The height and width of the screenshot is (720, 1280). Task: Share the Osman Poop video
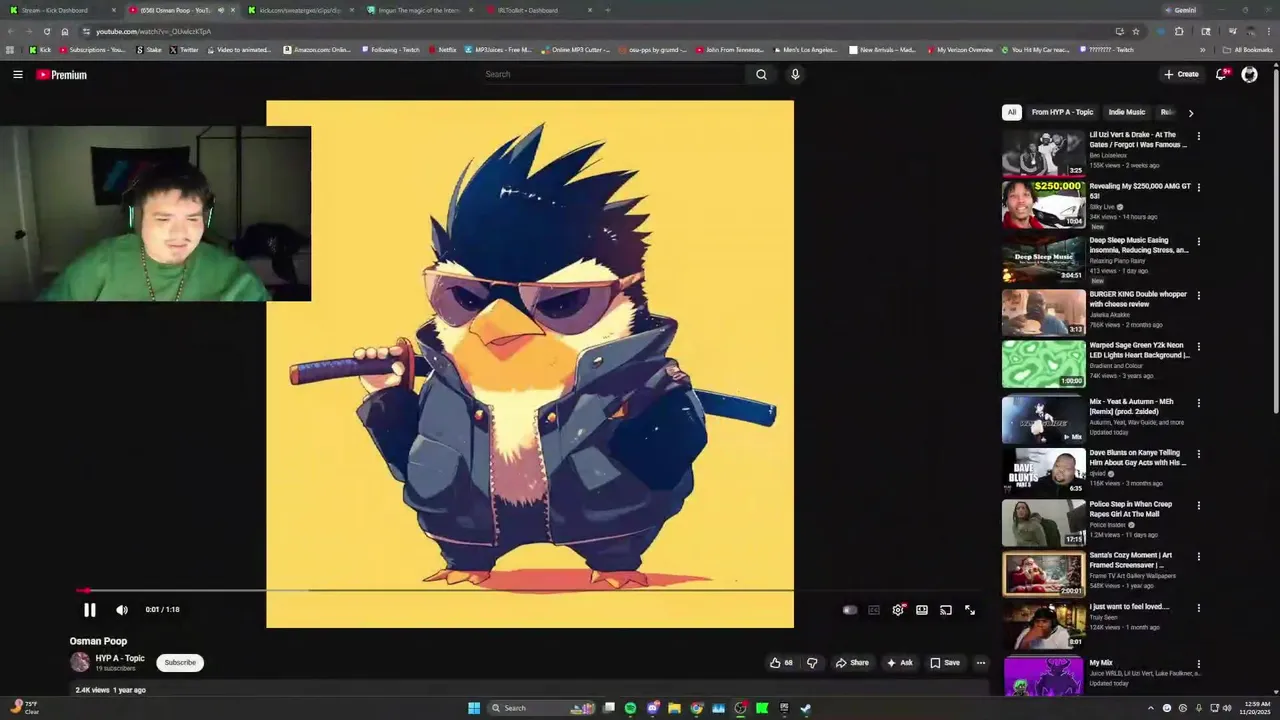click(852, 663)
